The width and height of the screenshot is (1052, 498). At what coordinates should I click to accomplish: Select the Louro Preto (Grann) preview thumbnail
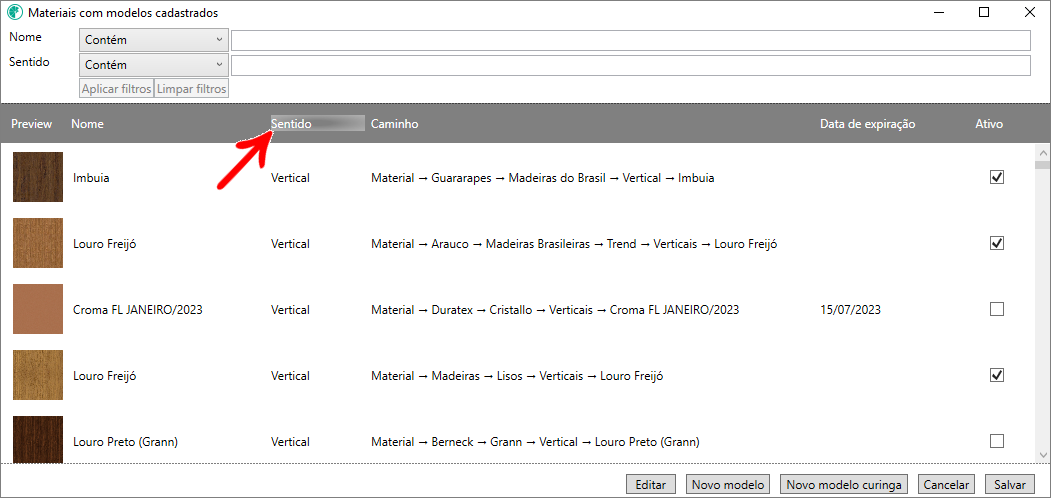point(38,439)
